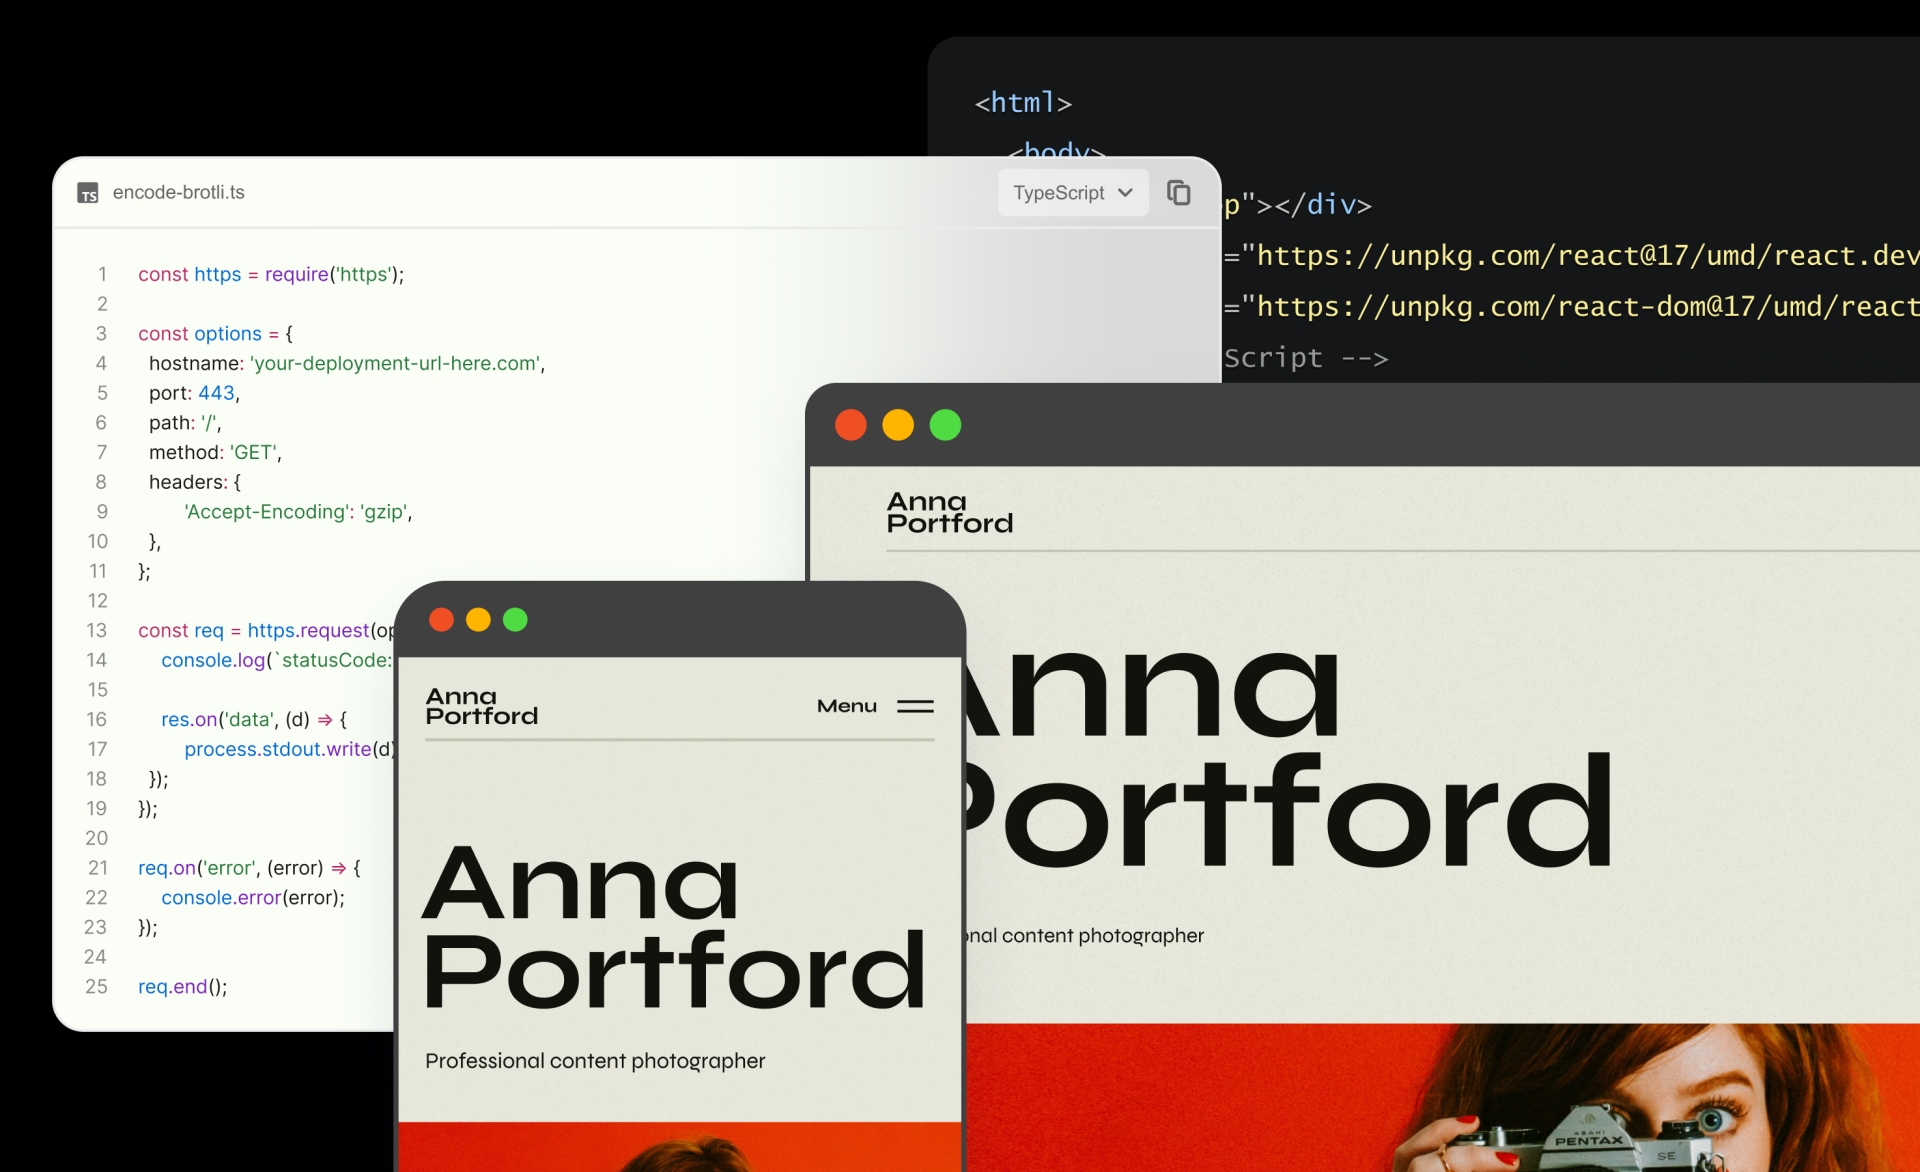The width and height of the screenshot is (1920, 1172).
Task: Click the Menu label in mobile preview
Action: tap(846, 706)
